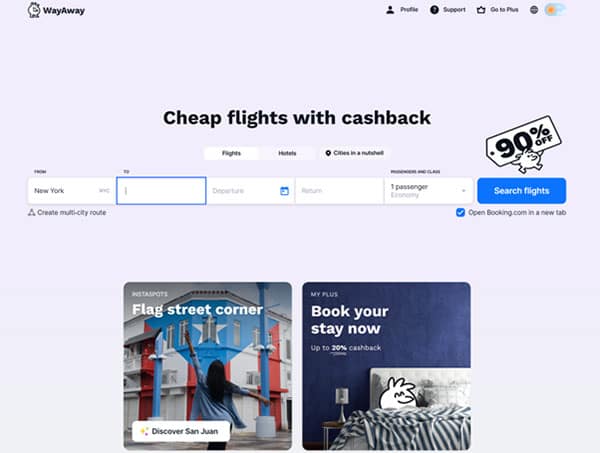Open the globe language selector

tap(534, 10)
